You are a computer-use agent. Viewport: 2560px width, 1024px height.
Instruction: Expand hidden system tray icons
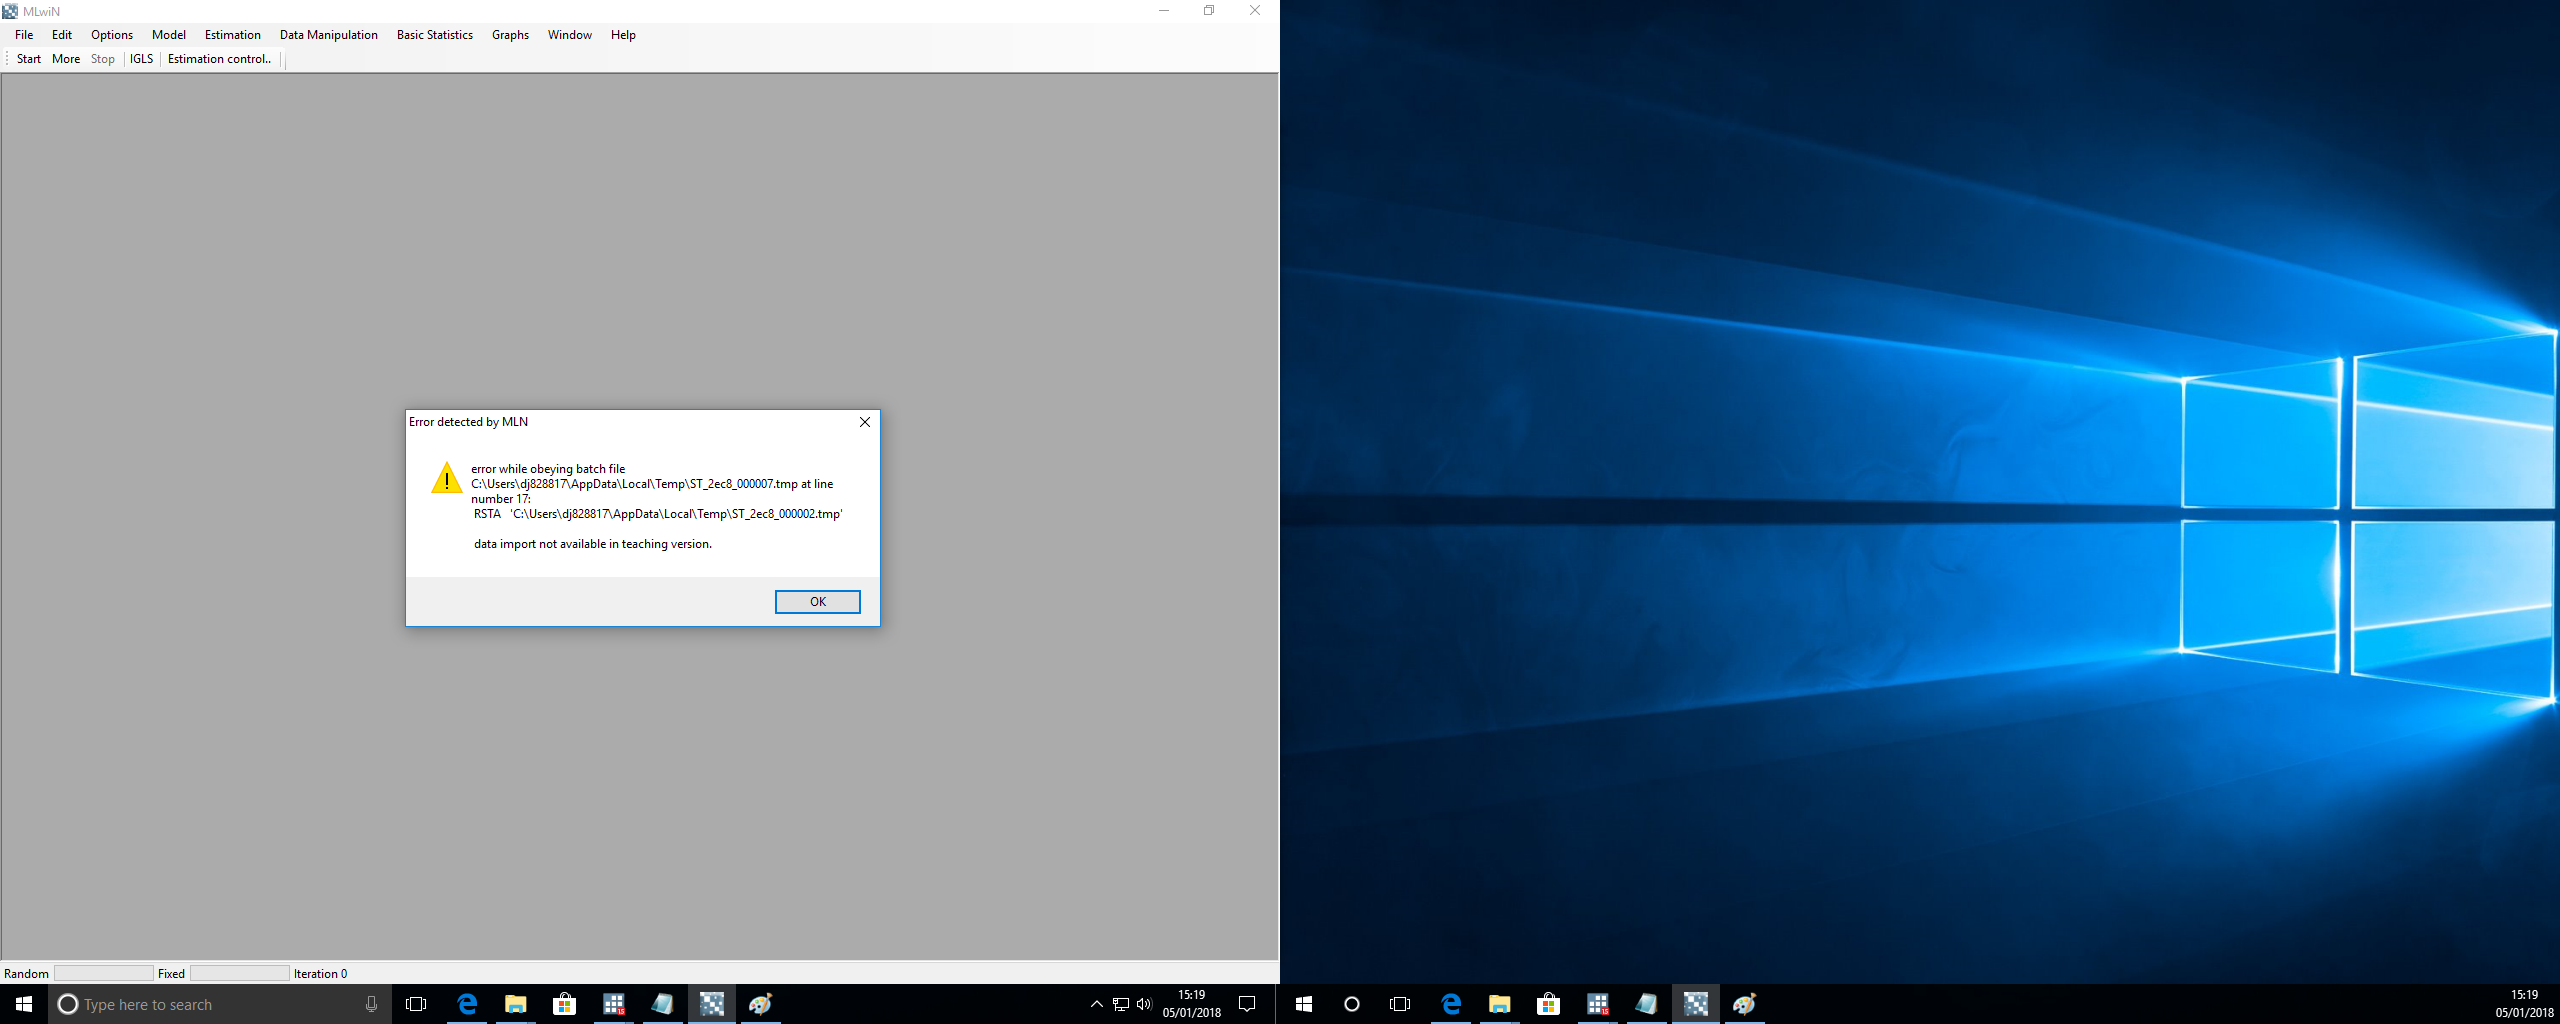click(1096, 1004)
